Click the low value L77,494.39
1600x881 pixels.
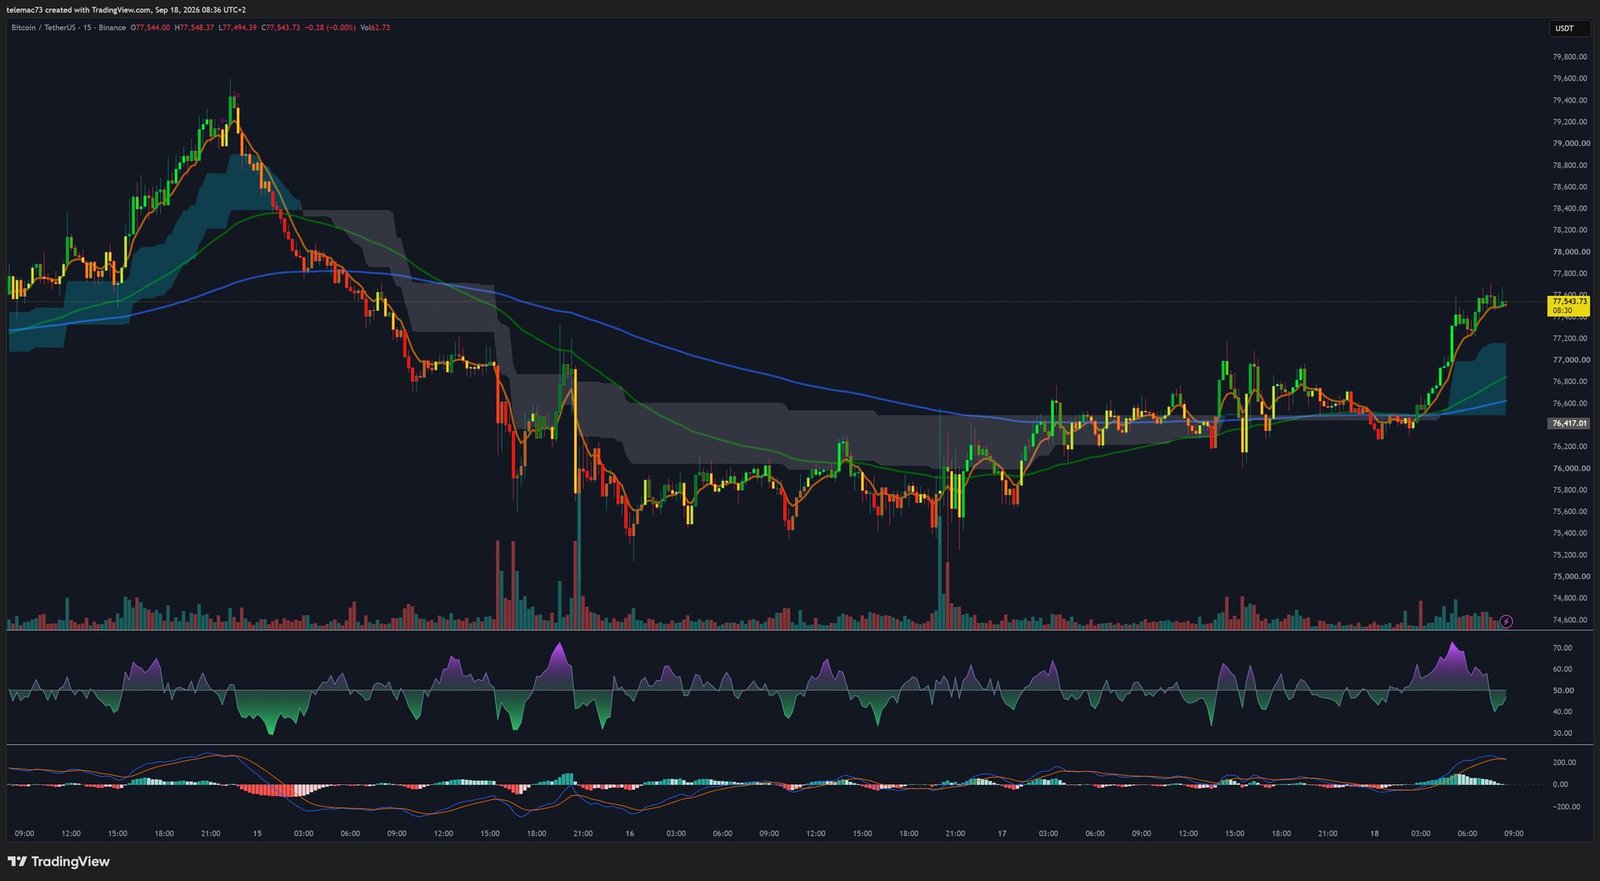coord(238,27)
